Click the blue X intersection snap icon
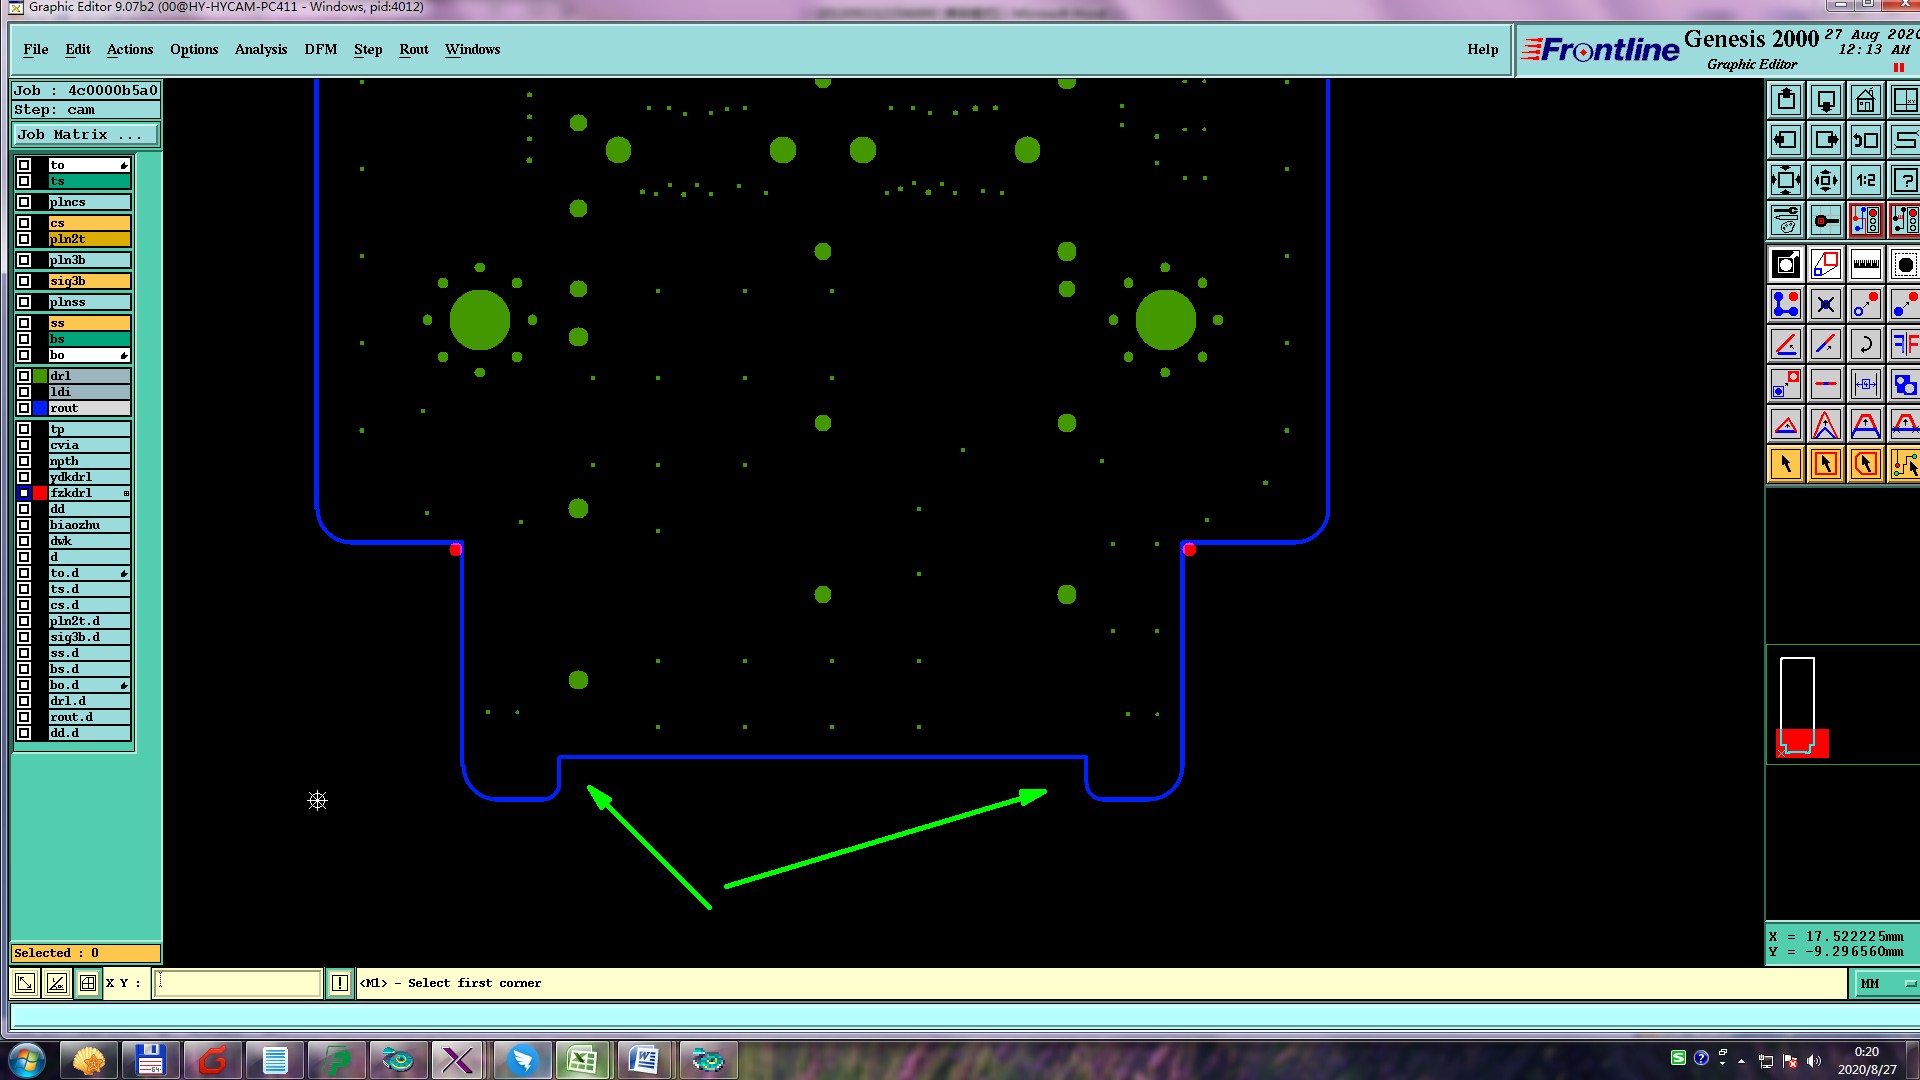This screenshot has height=1080, width=1920. click(1825, 305)
